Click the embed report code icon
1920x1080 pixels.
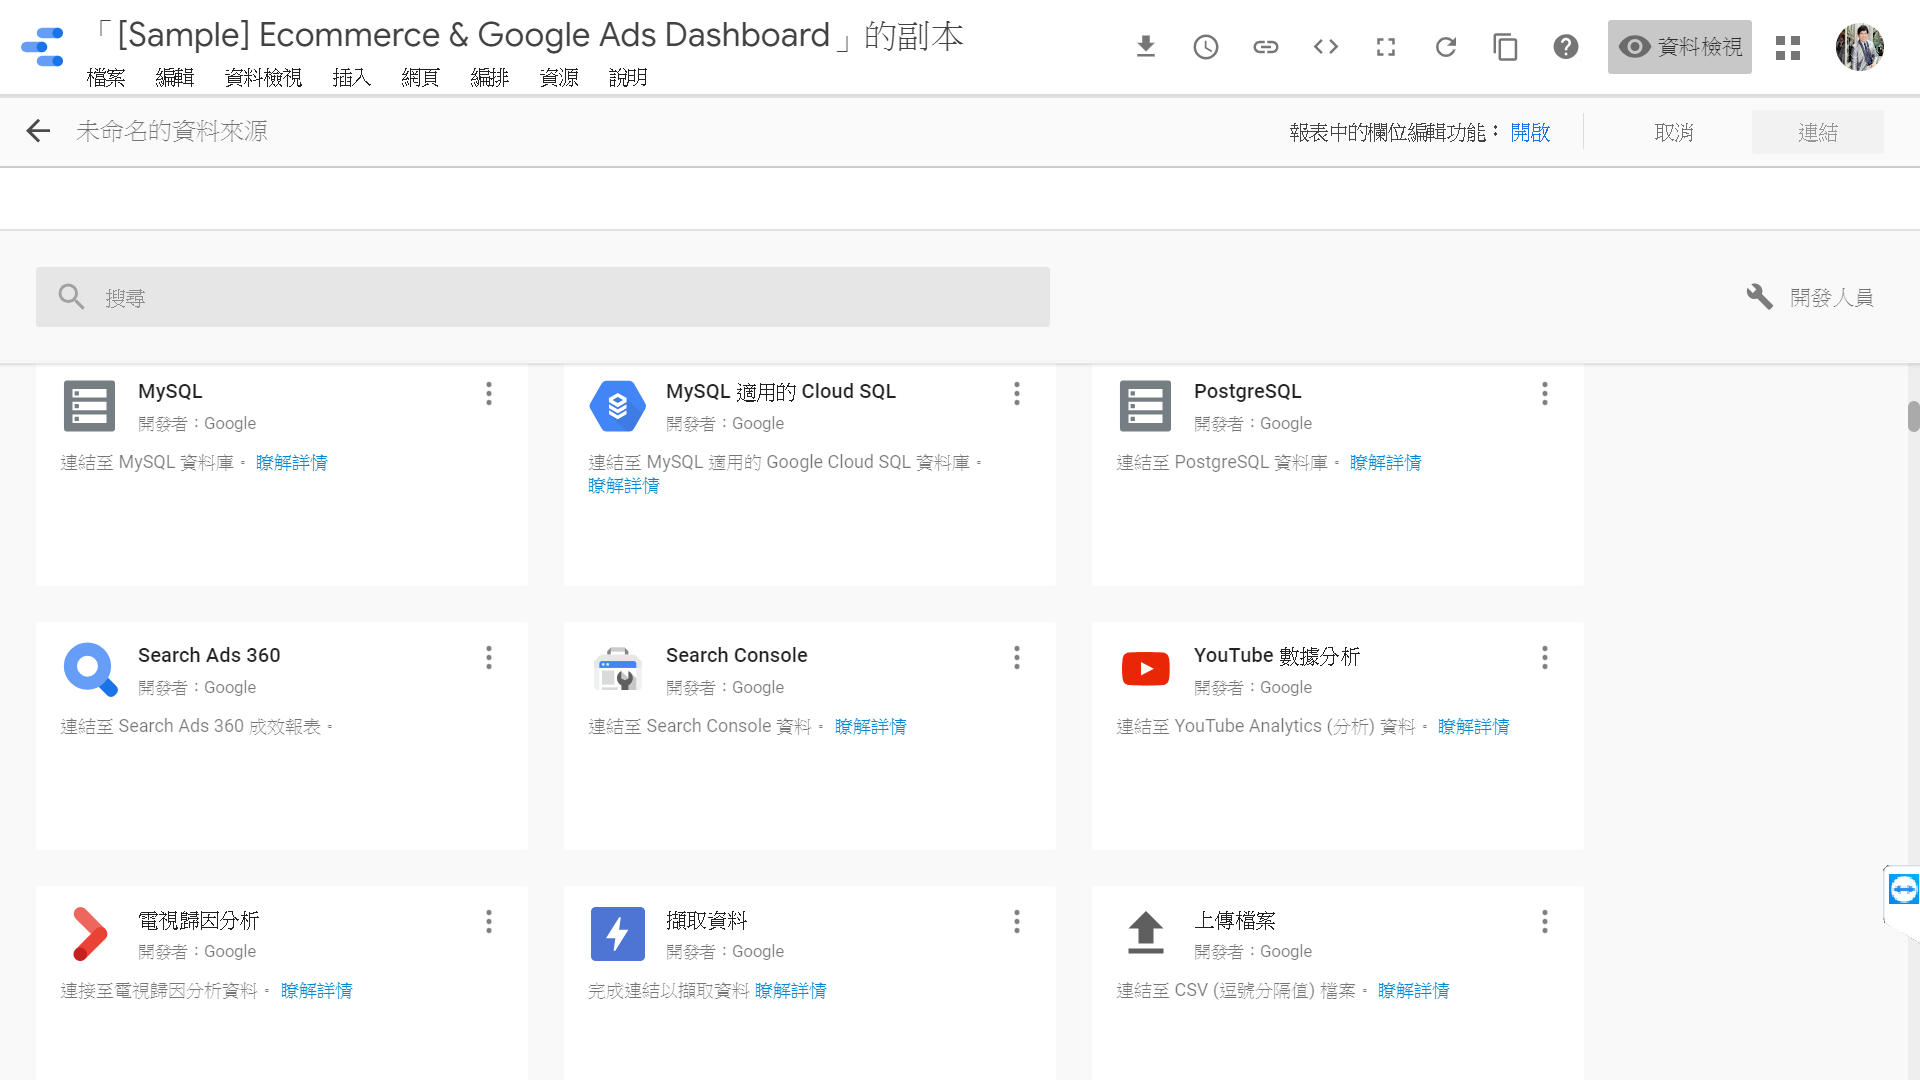pyautogui.click(x=1326, y=47)
